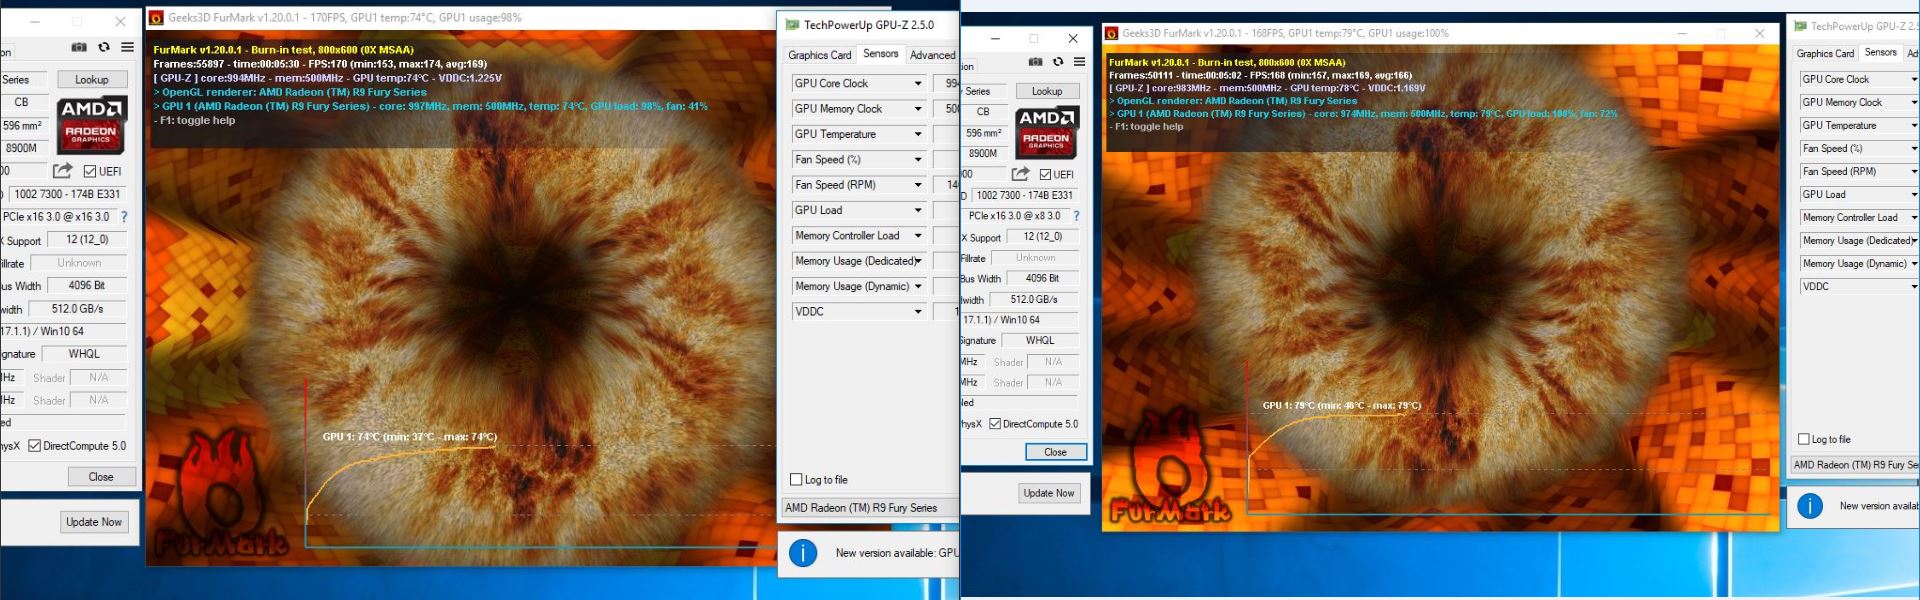1920x600 pixels.
Task: Toggle DirectCompute 5.0 checkbox in right-hand GPU-Z
Action: coord(995,424)
